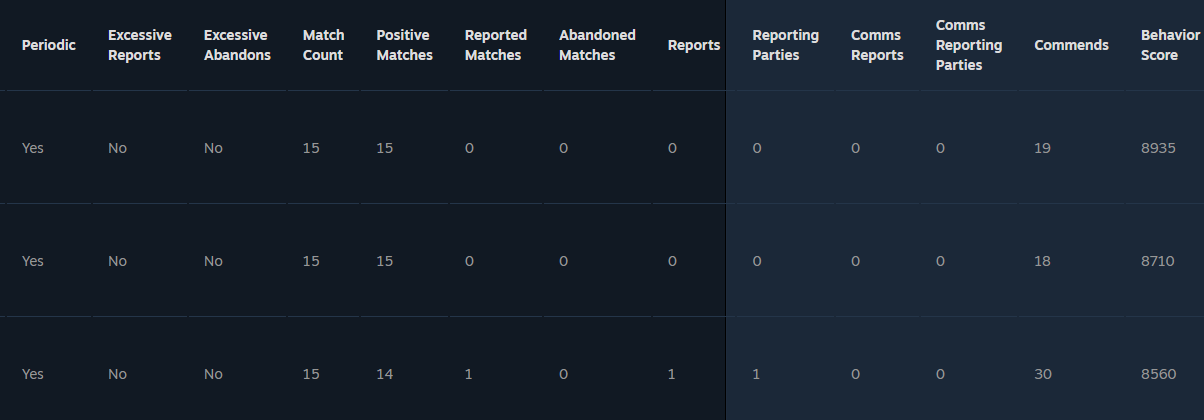Screen dimensions: 1204x420
Task: Click Positive Matches 15 in 8710 row
Action: coord(385,261)
